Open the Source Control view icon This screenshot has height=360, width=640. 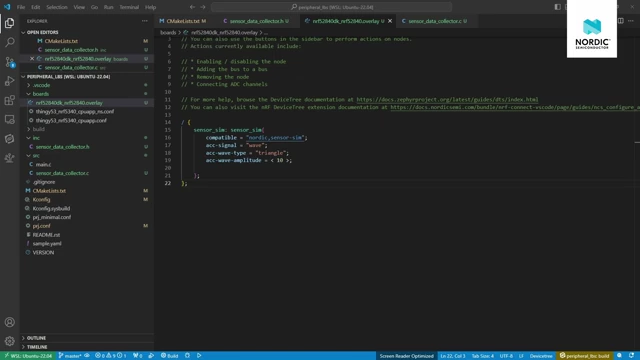point(9,62)
